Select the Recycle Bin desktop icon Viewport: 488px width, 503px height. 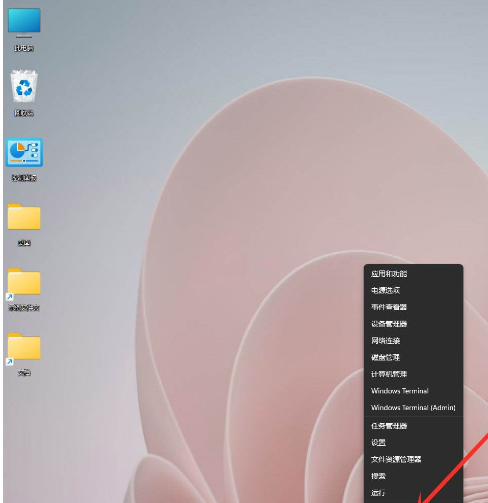coord(24,93)
